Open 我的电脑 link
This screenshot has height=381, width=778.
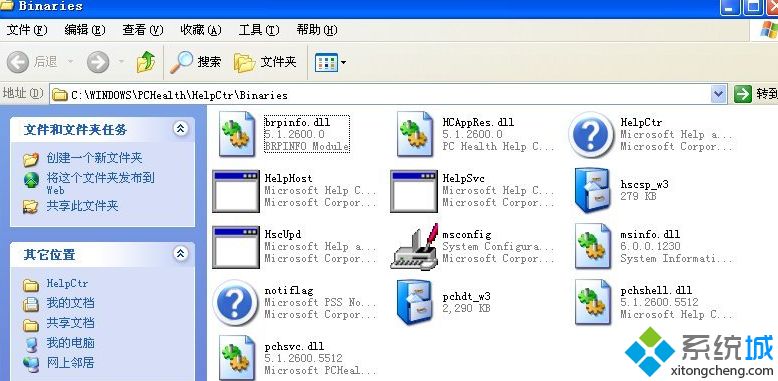coord(70,343)
